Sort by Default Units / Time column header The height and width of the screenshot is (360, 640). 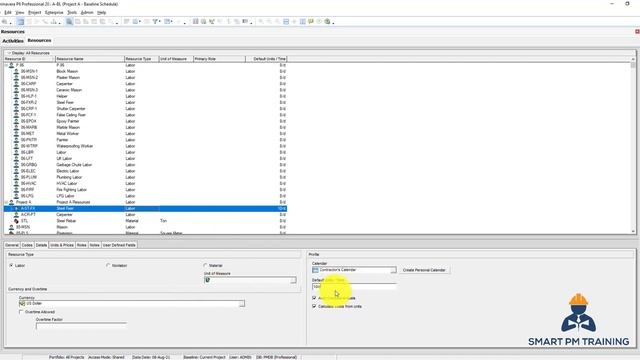pyautogui.click(x=266, y=59)
